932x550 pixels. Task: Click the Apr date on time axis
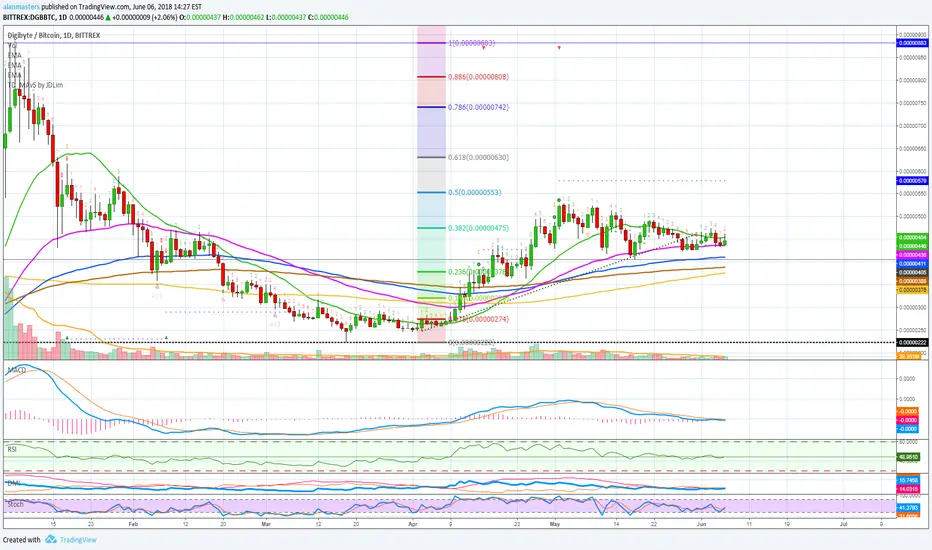[x=413, y=524]
